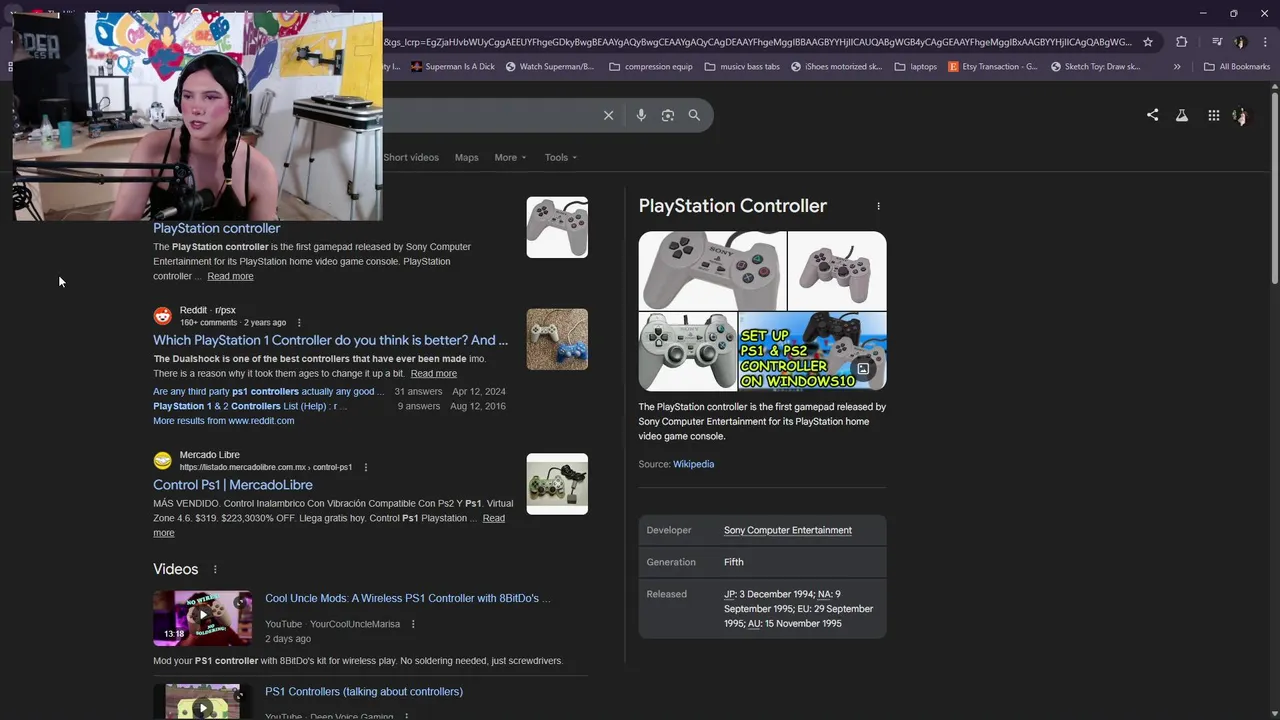The width and height of the screenshot is (1280, 720).
Task: Open the Google apps grid icon
Action: pos(1213,115)
